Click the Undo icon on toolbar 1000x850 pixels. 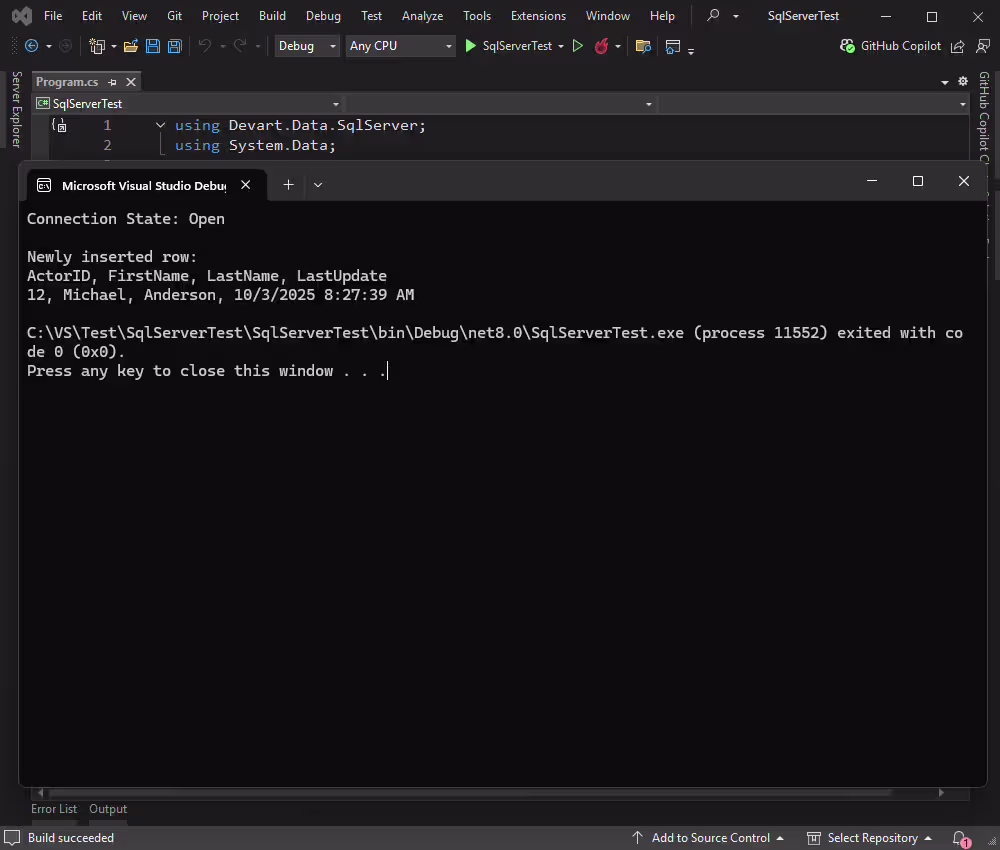[x=207, y=46]
